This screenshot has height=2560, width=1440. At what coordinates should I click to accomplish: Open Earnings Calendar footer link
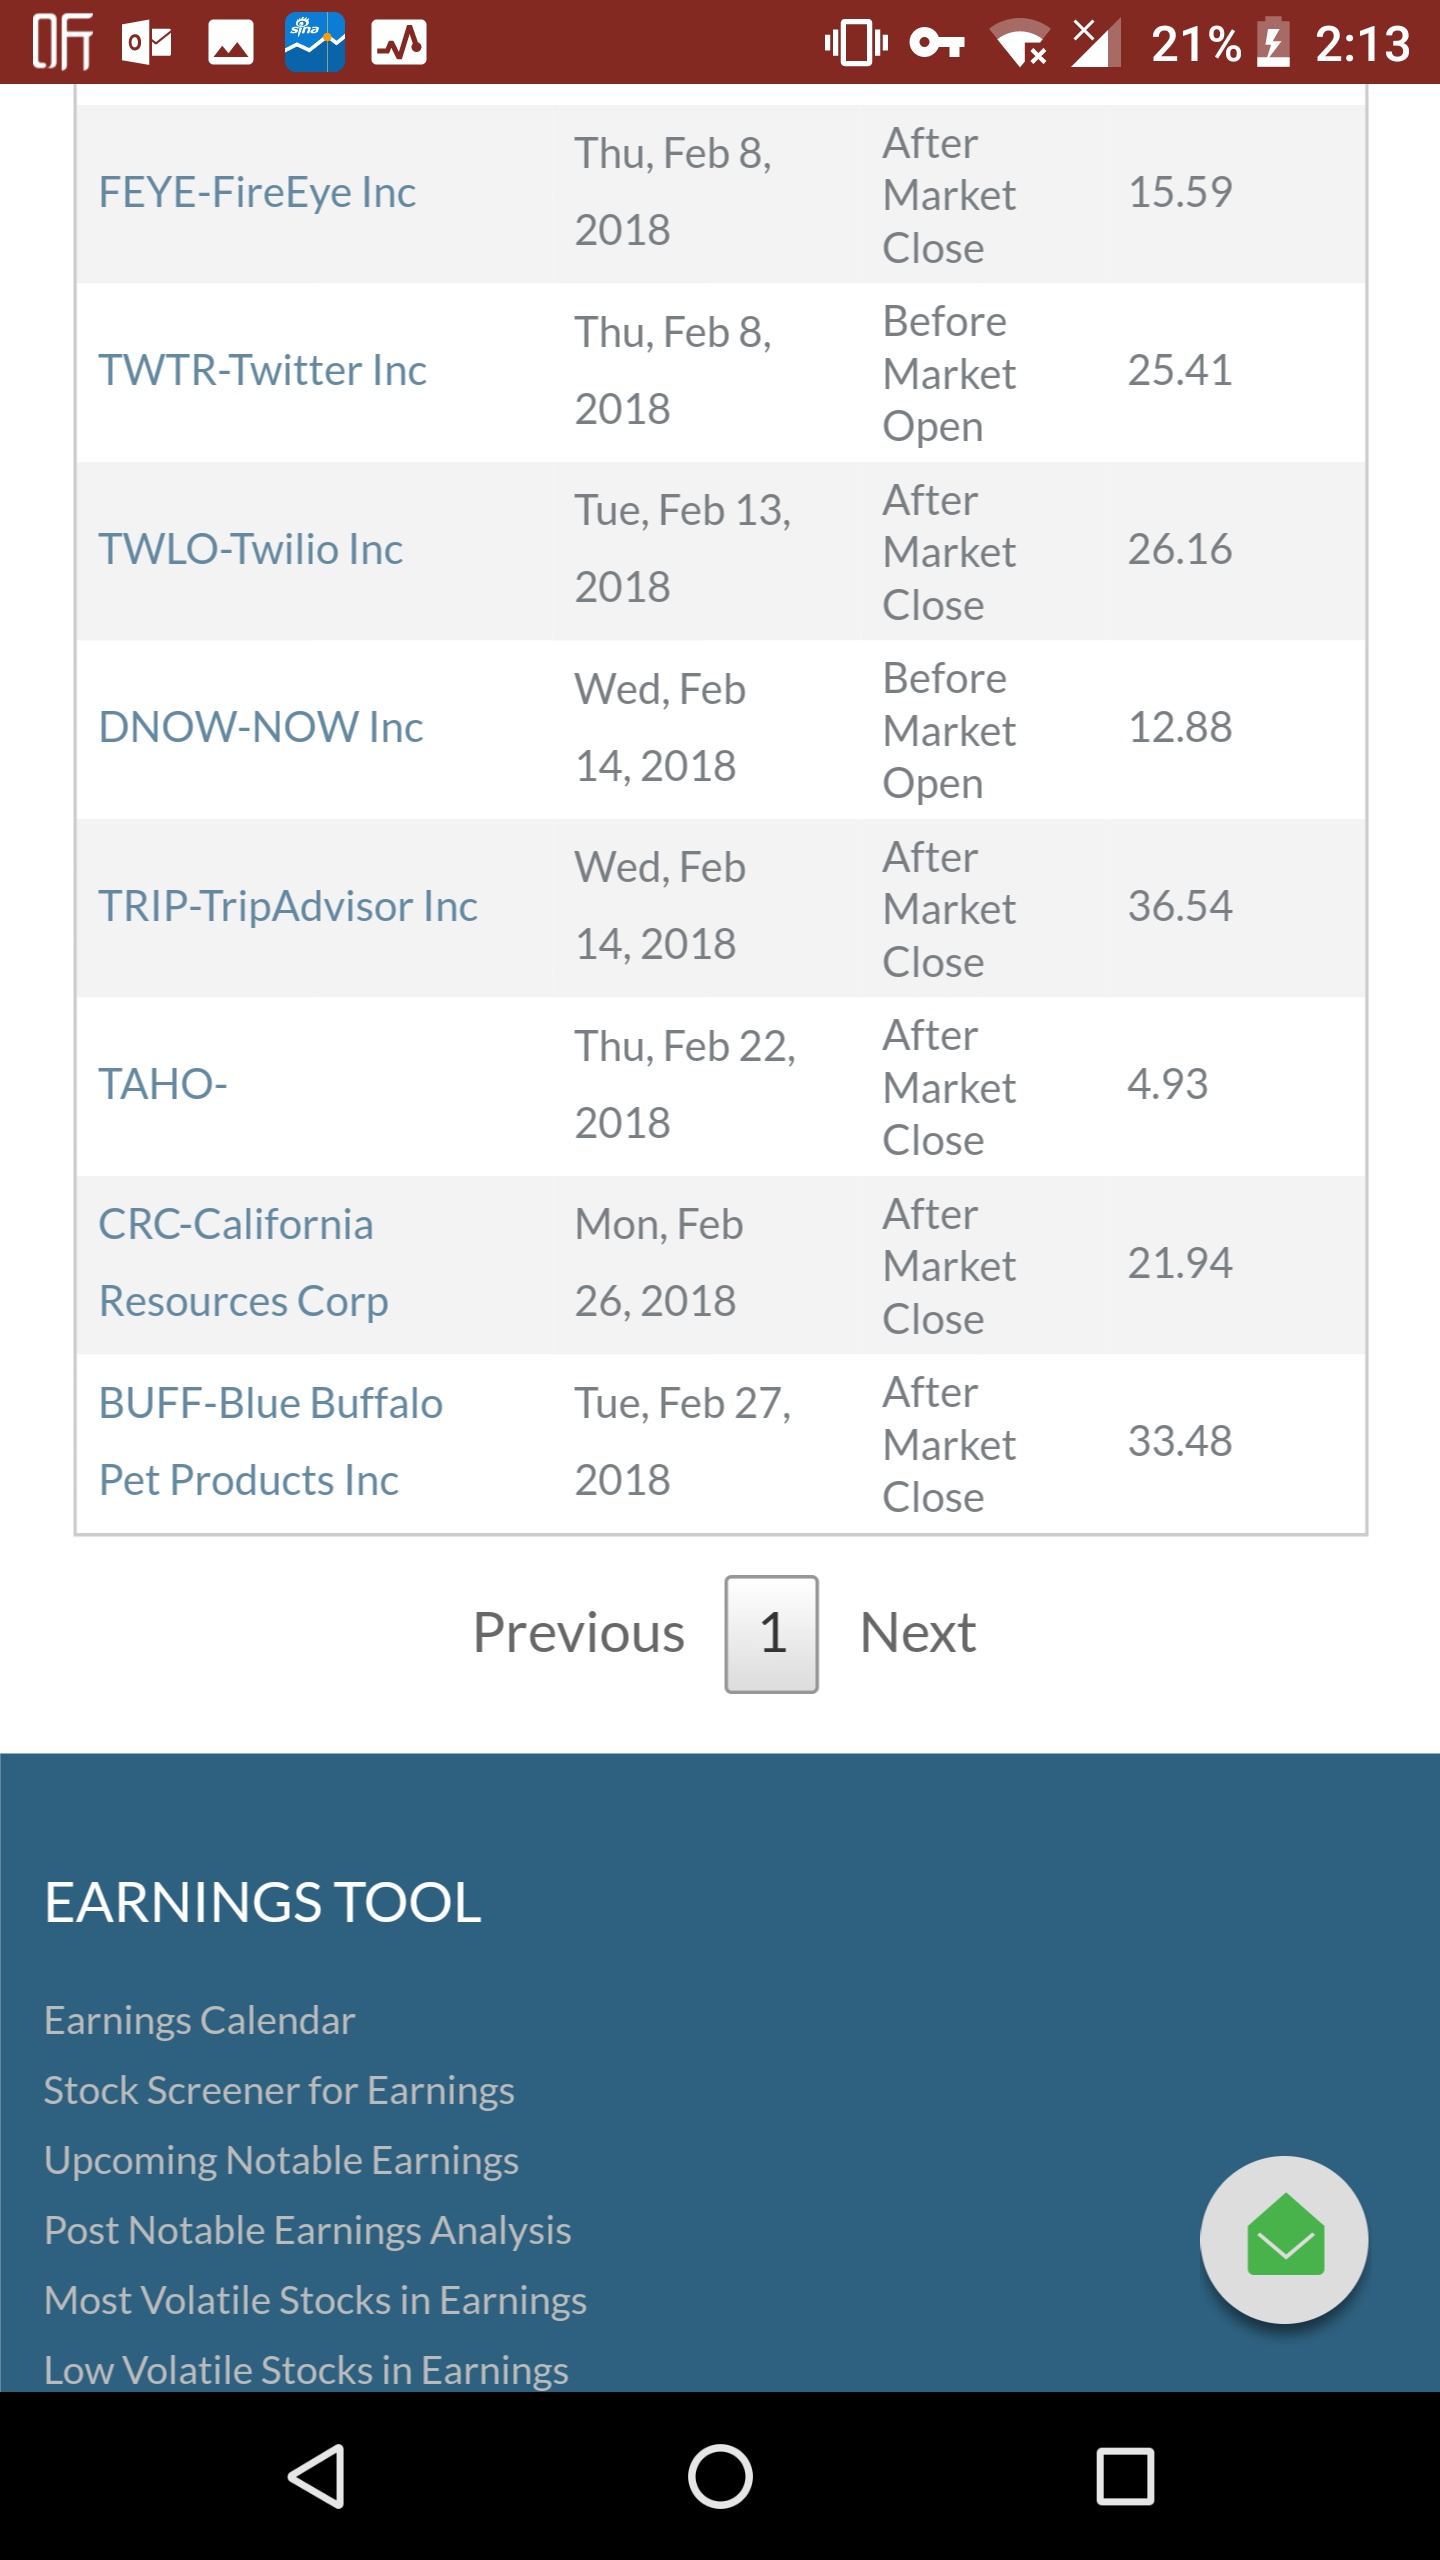[200, 2020]
